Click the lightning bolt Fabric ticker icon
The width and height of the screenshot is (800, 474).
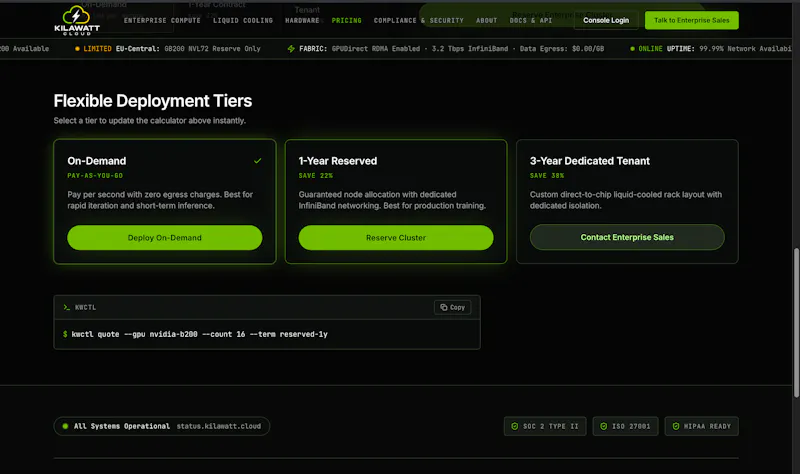click(x=291, y=48)
